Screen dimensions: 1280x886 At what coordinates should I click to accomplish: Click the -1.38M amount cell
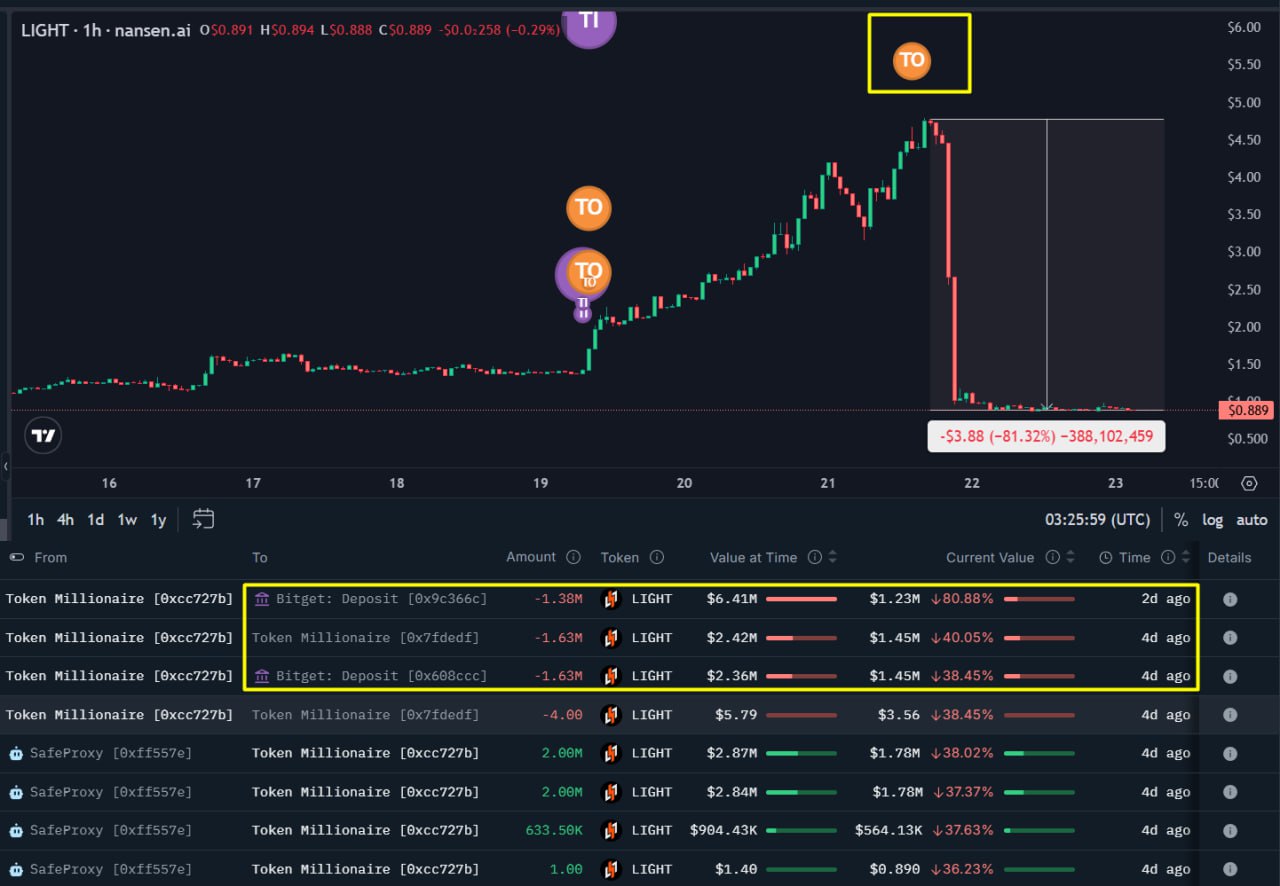coord(557,599)
